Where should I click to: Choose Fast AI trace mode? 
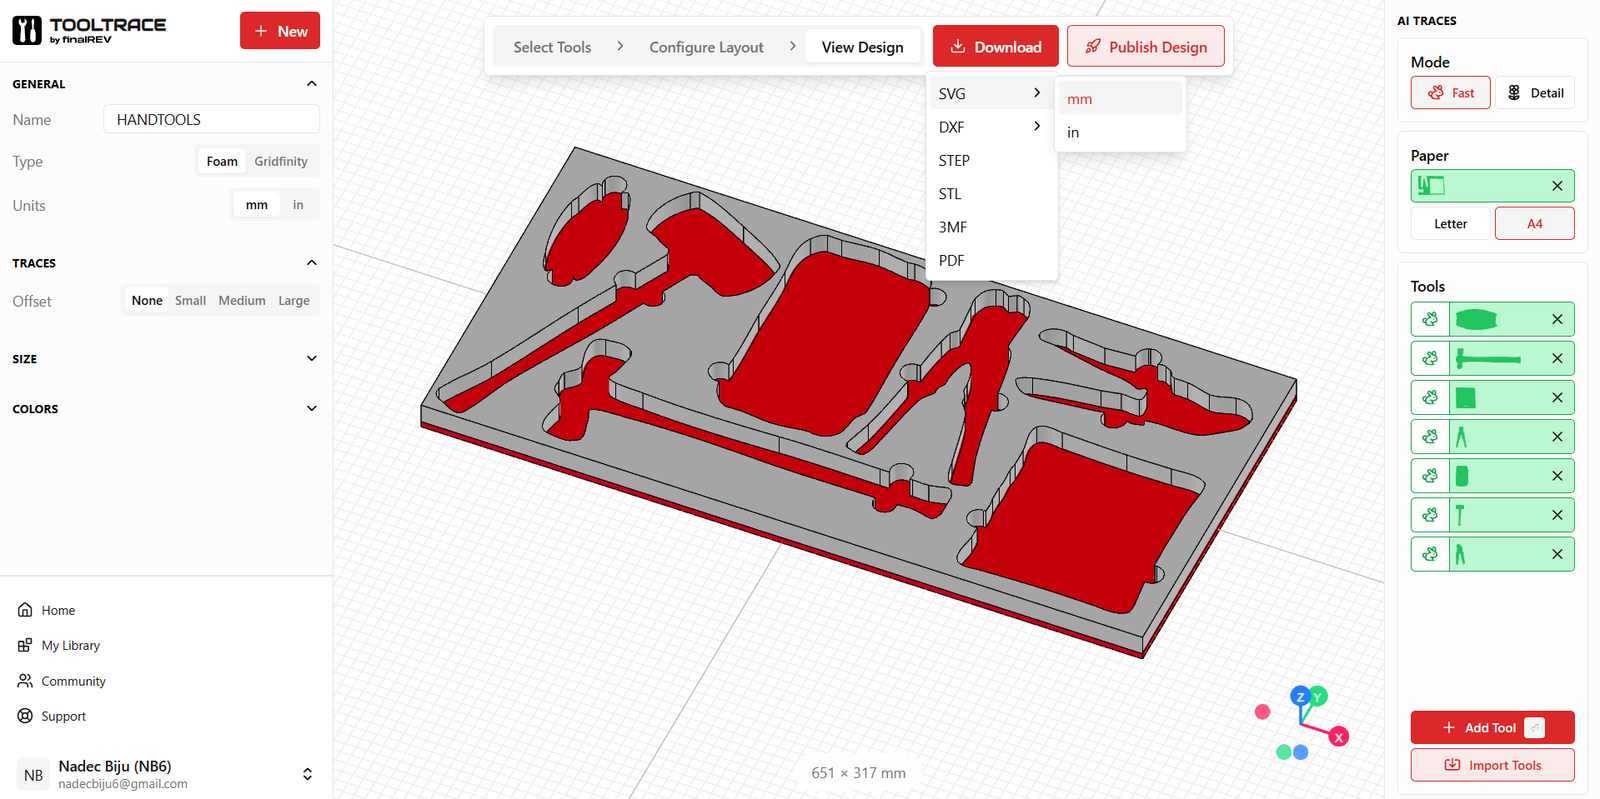tap(1450, 93)
